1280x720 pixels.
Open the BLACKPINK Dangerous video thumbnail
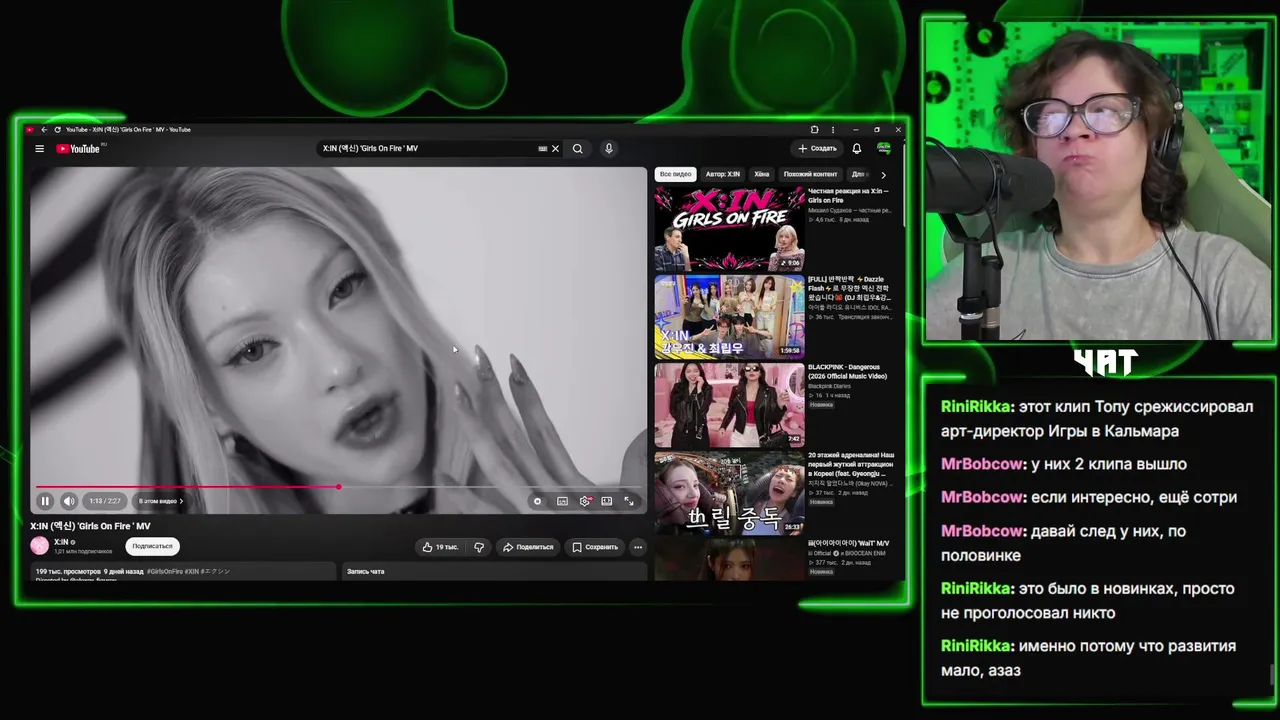[x=730, y=405]
